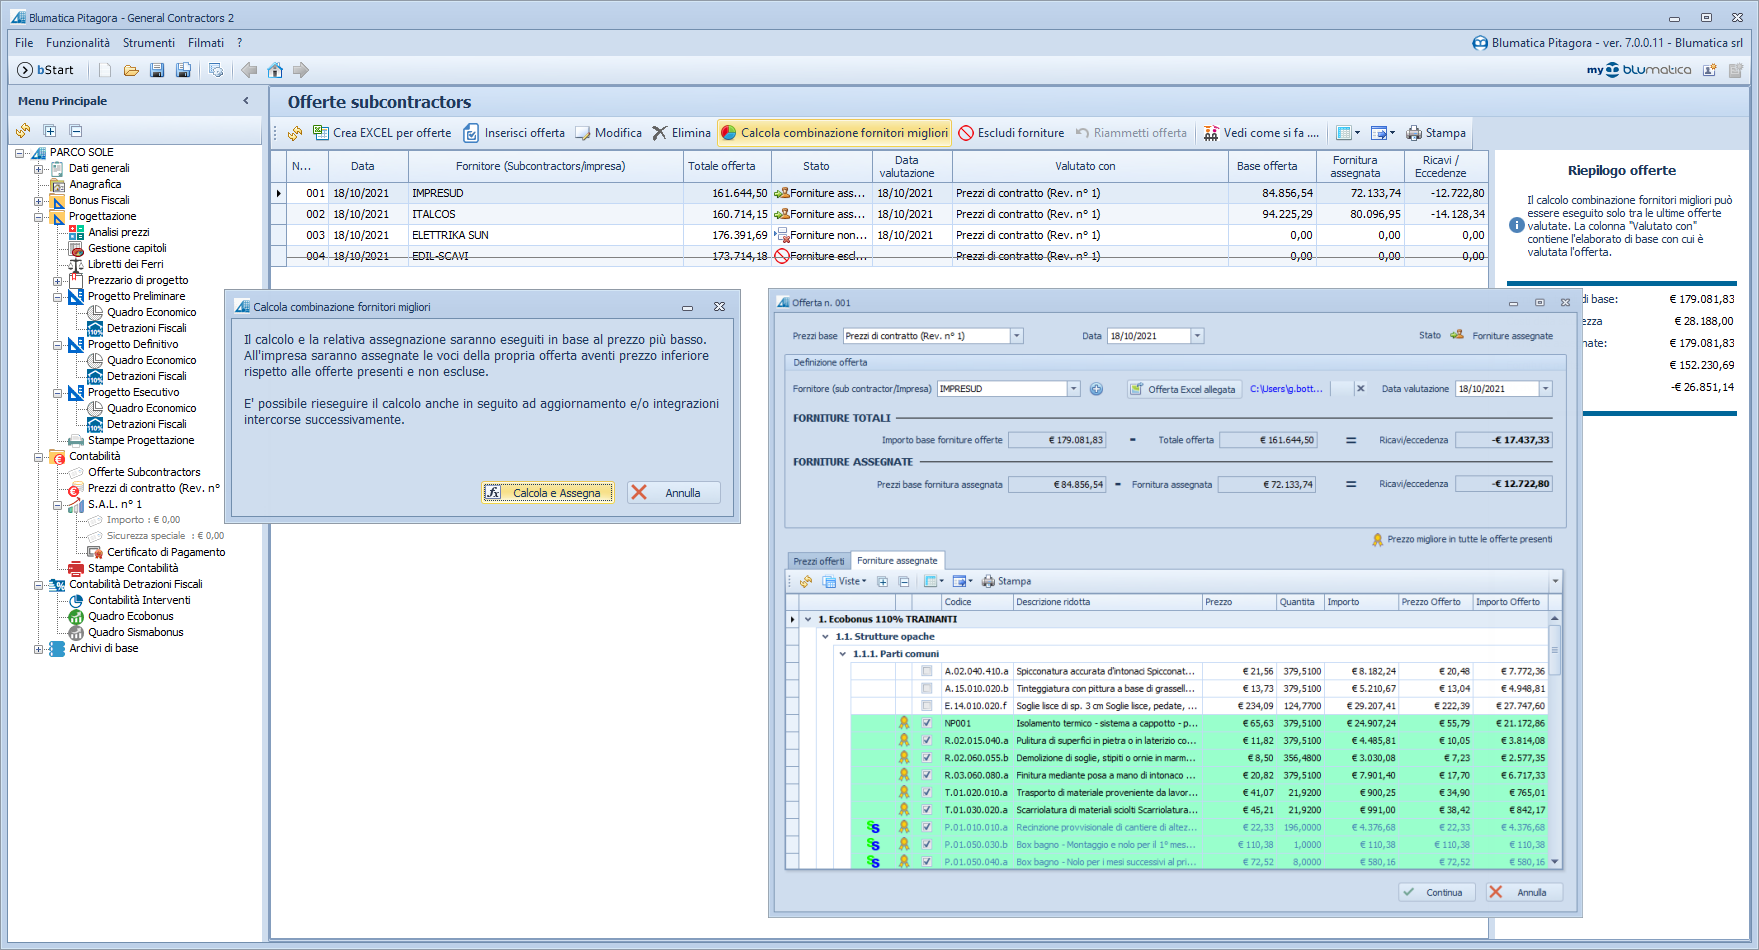The width and height of the screenshot is (1759, 950).
Task: Save all using the double floppy icon
Action: (183, 70)
